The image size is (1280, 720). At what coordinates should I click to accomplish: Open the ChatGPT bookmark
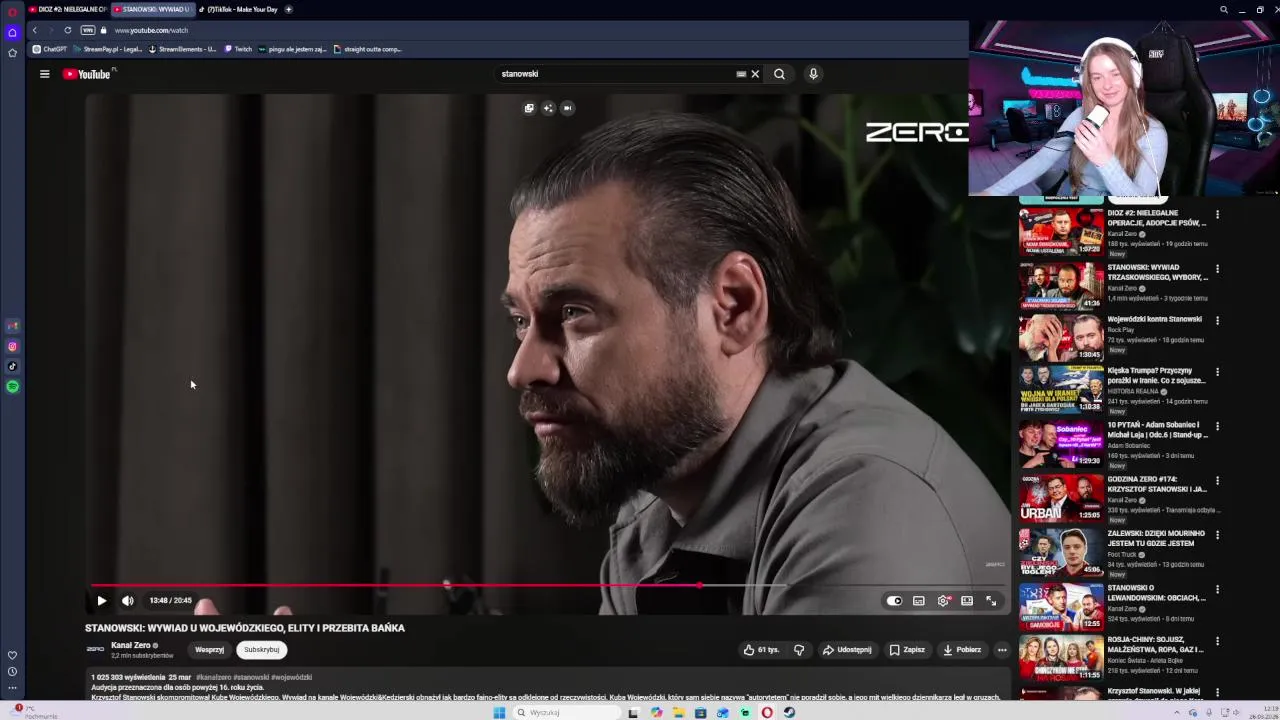(x=50, y=49)
